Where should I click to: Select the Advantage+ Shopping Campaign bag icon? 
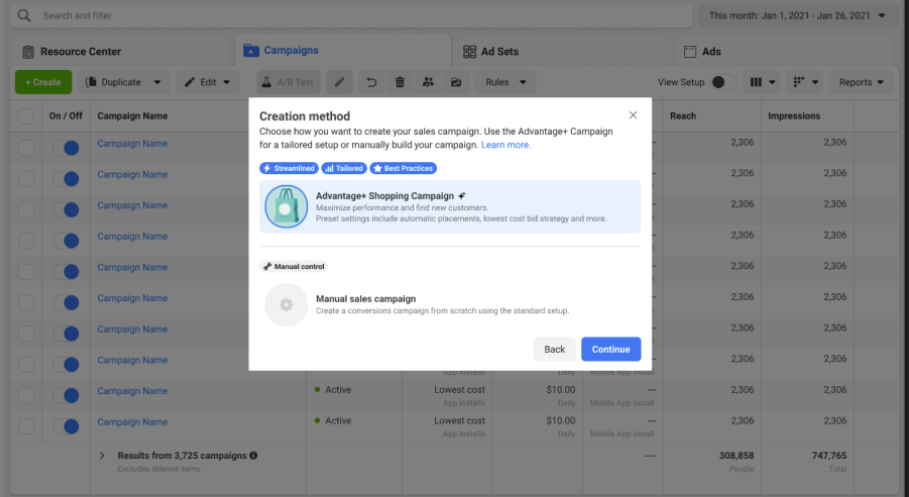(x=286, y=206)
